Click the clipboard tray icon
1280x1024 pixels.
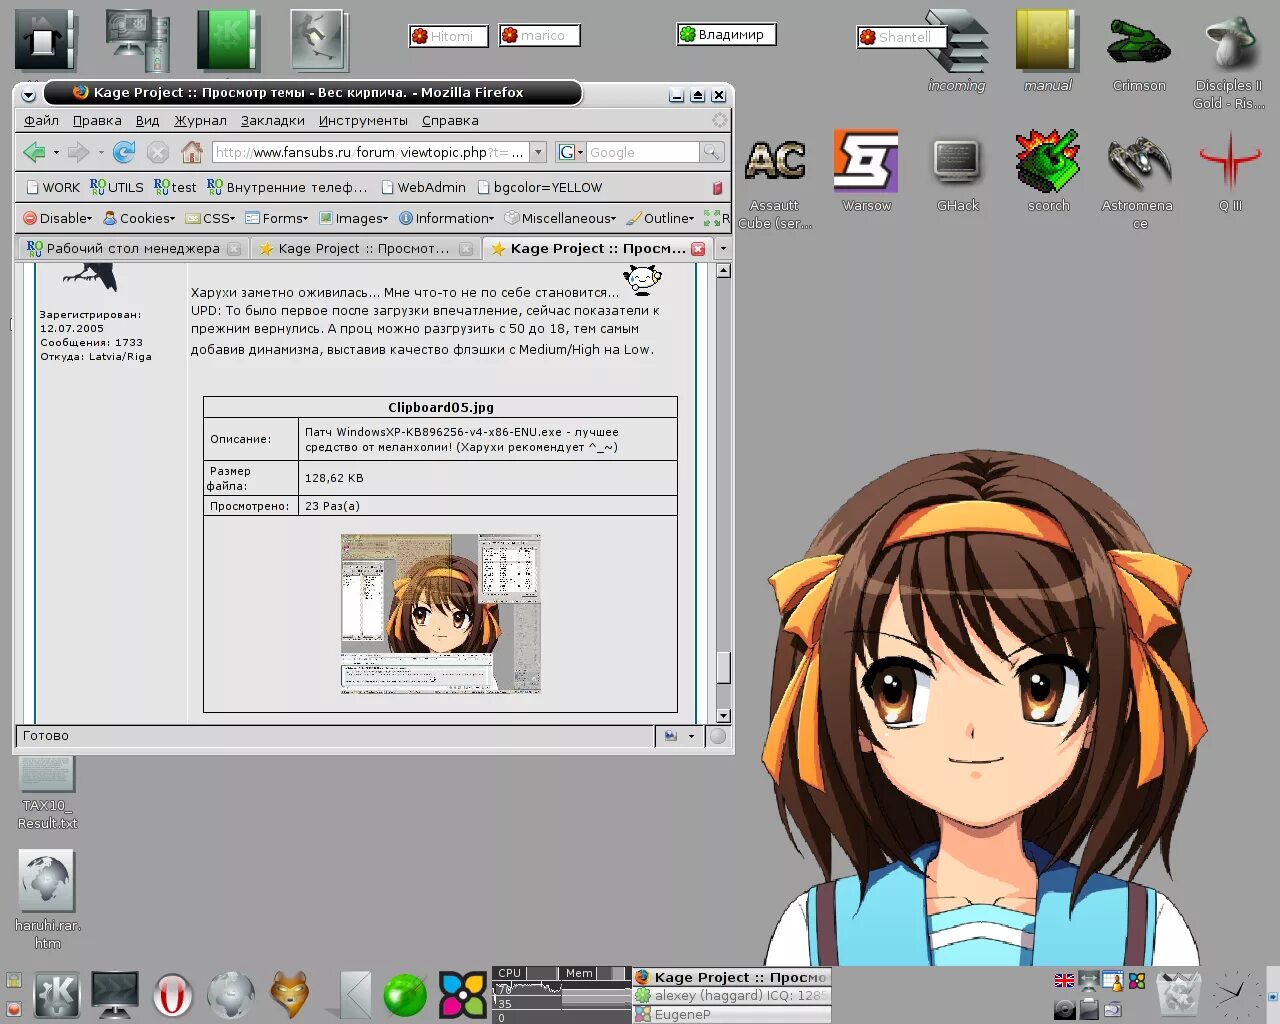pyautogui.click(x=1089, y=1009)
